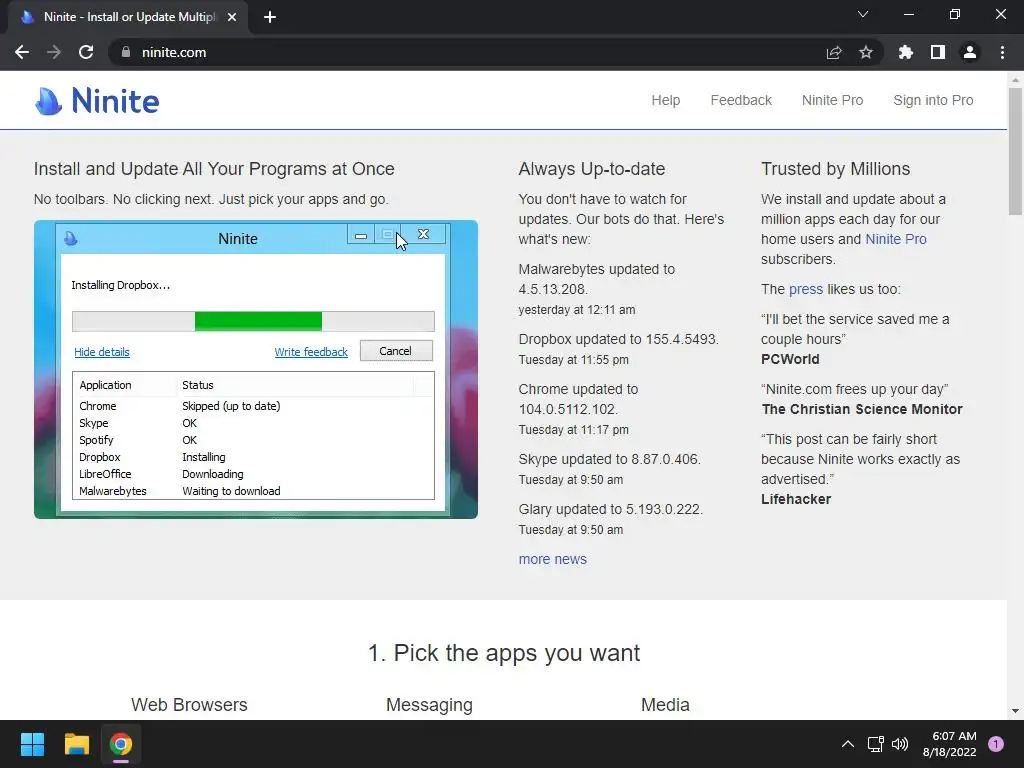Open the Chrome profile avatar
1024x768 pixels.
click(x=970, y=52)
